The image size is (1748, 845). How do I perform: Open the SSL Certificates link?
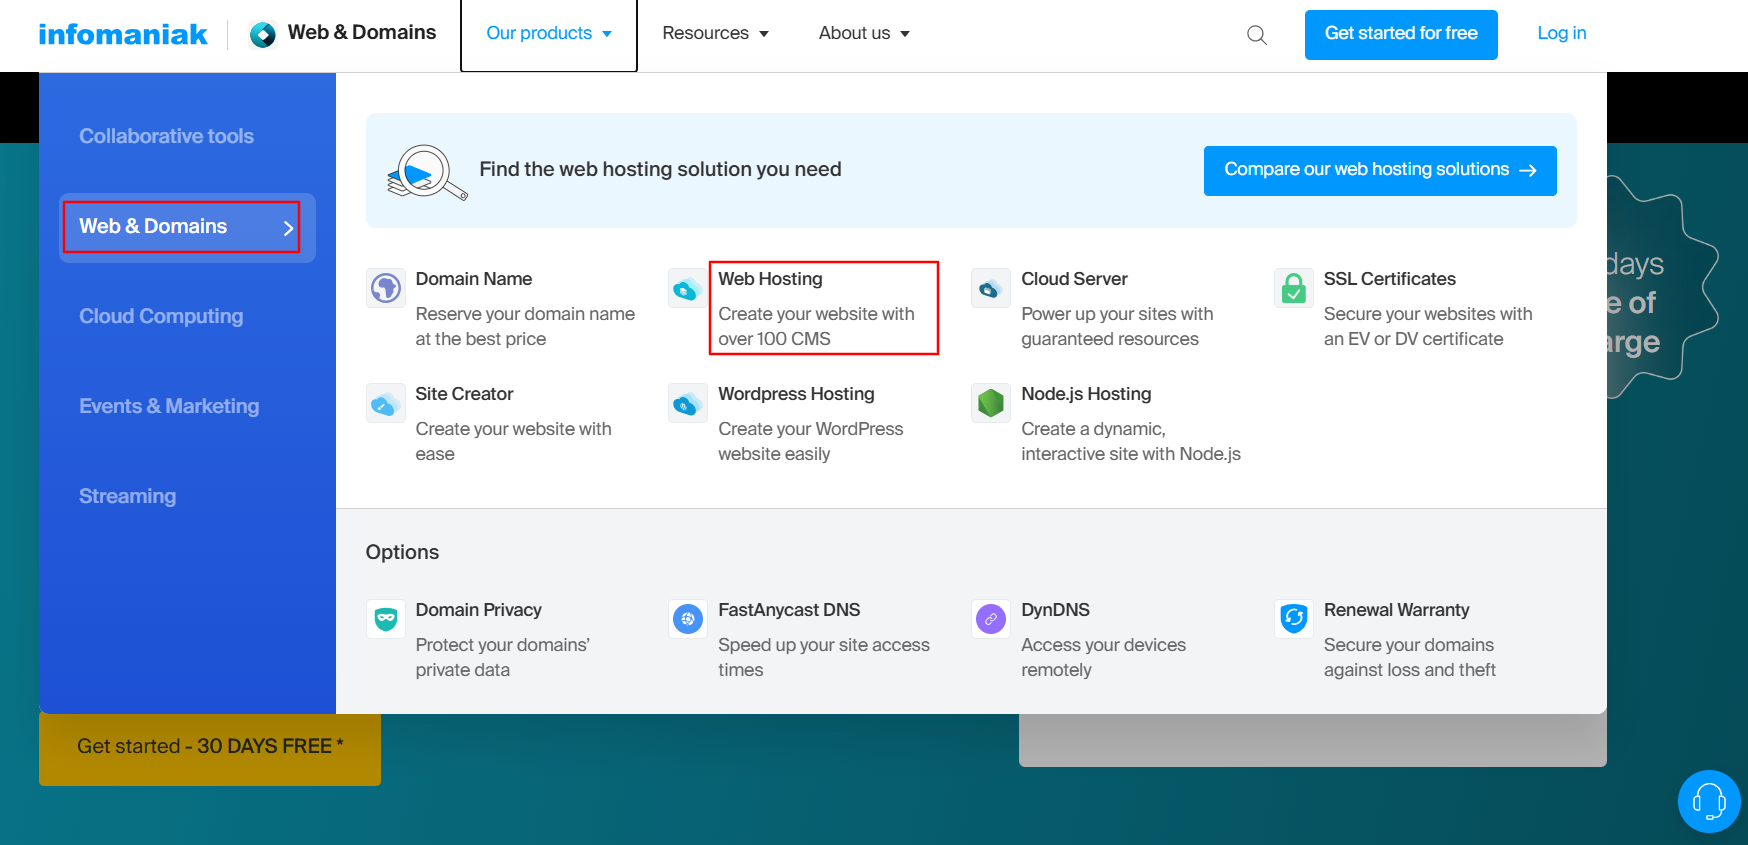click(1390, 279)
